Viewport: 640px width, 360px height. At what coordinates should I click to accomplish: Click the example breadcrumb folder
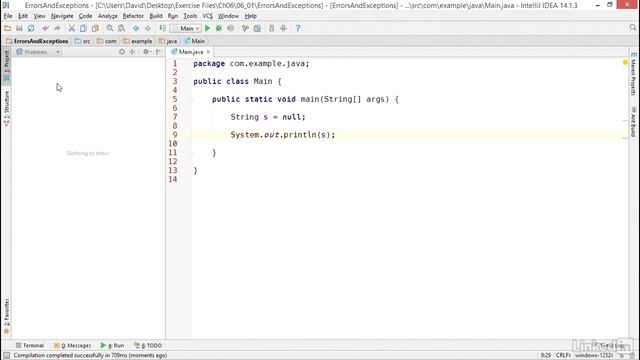[138, 41]
